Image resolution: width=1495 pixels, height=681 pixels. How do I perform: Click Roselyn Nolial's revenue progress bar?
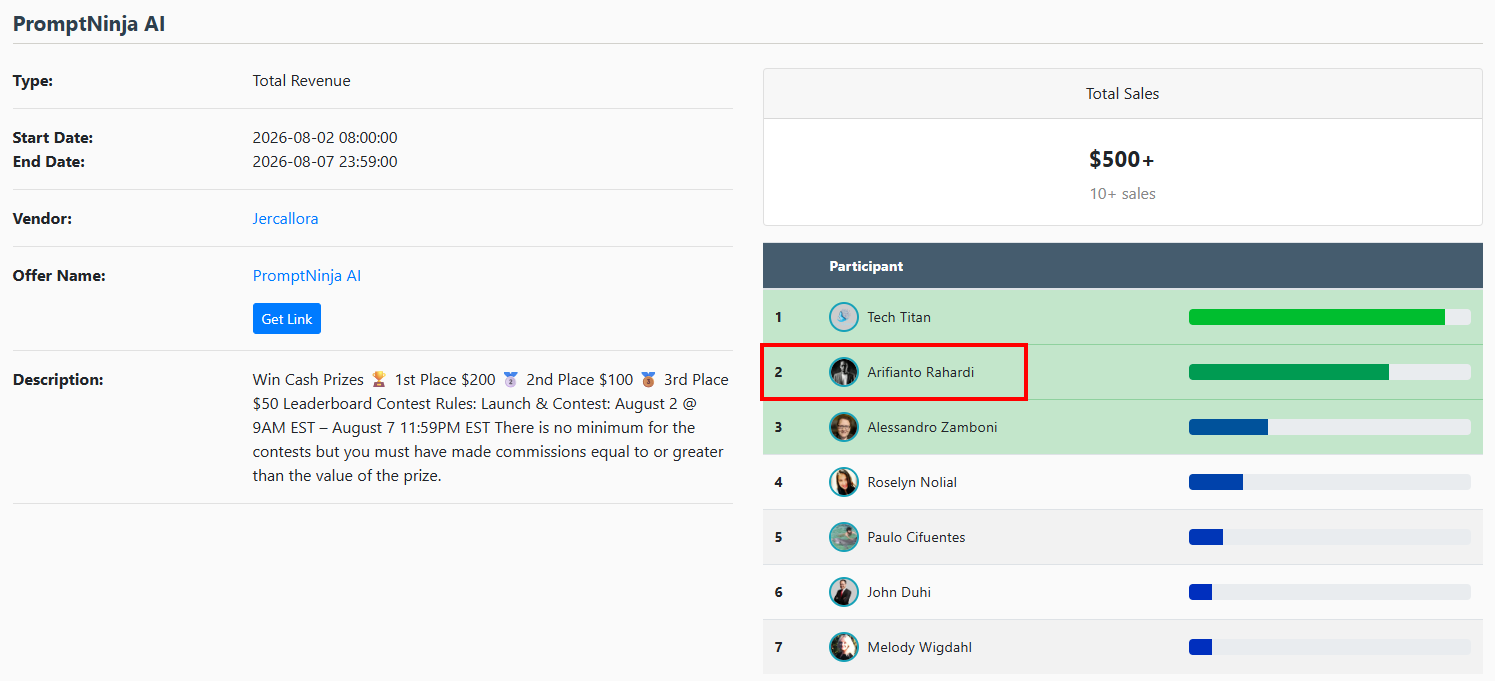point(1329,482)
